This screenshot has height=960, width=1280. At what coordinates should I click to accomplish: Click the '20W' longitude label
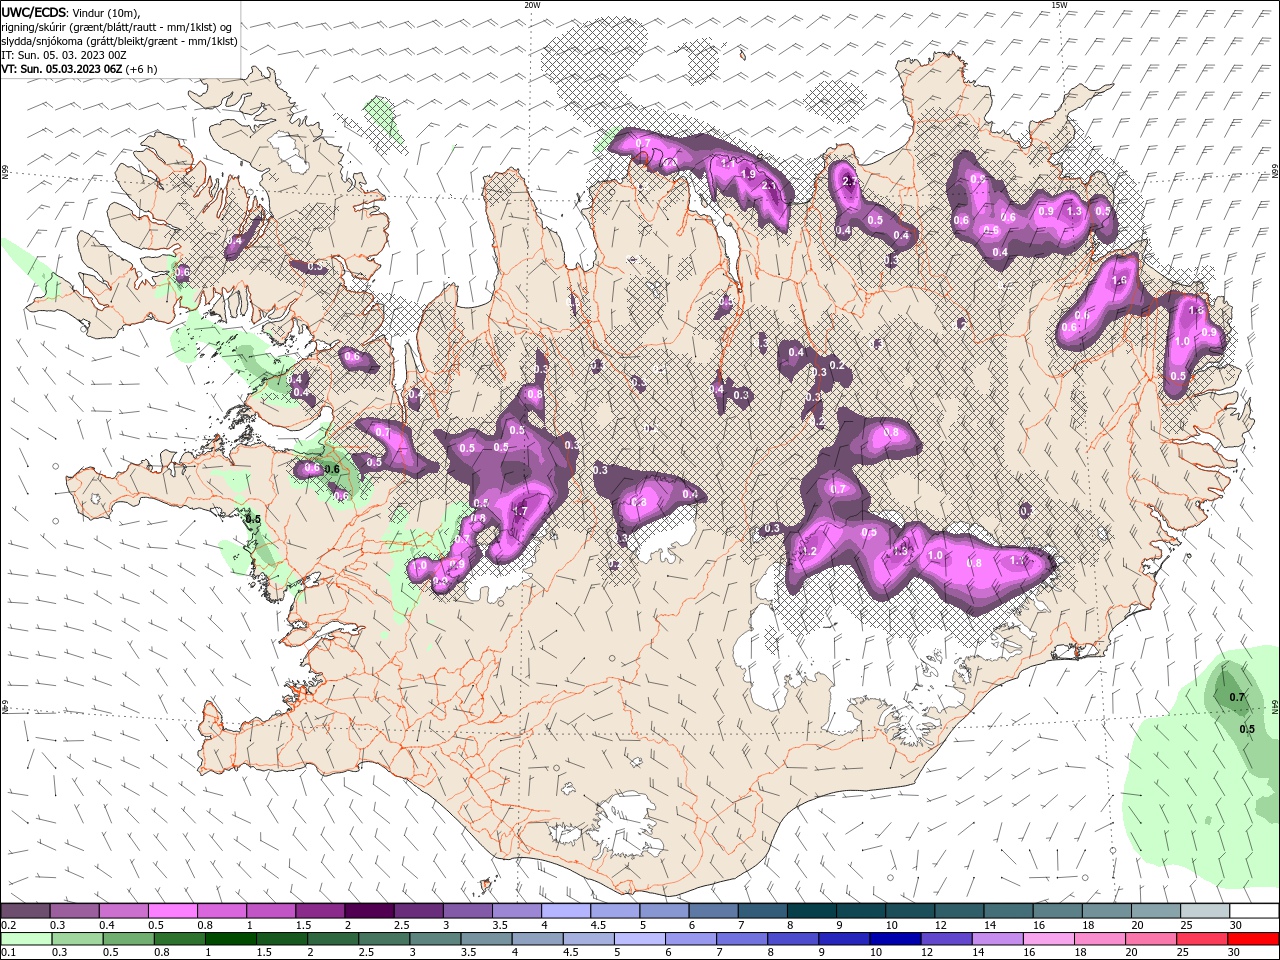point(532,5)
